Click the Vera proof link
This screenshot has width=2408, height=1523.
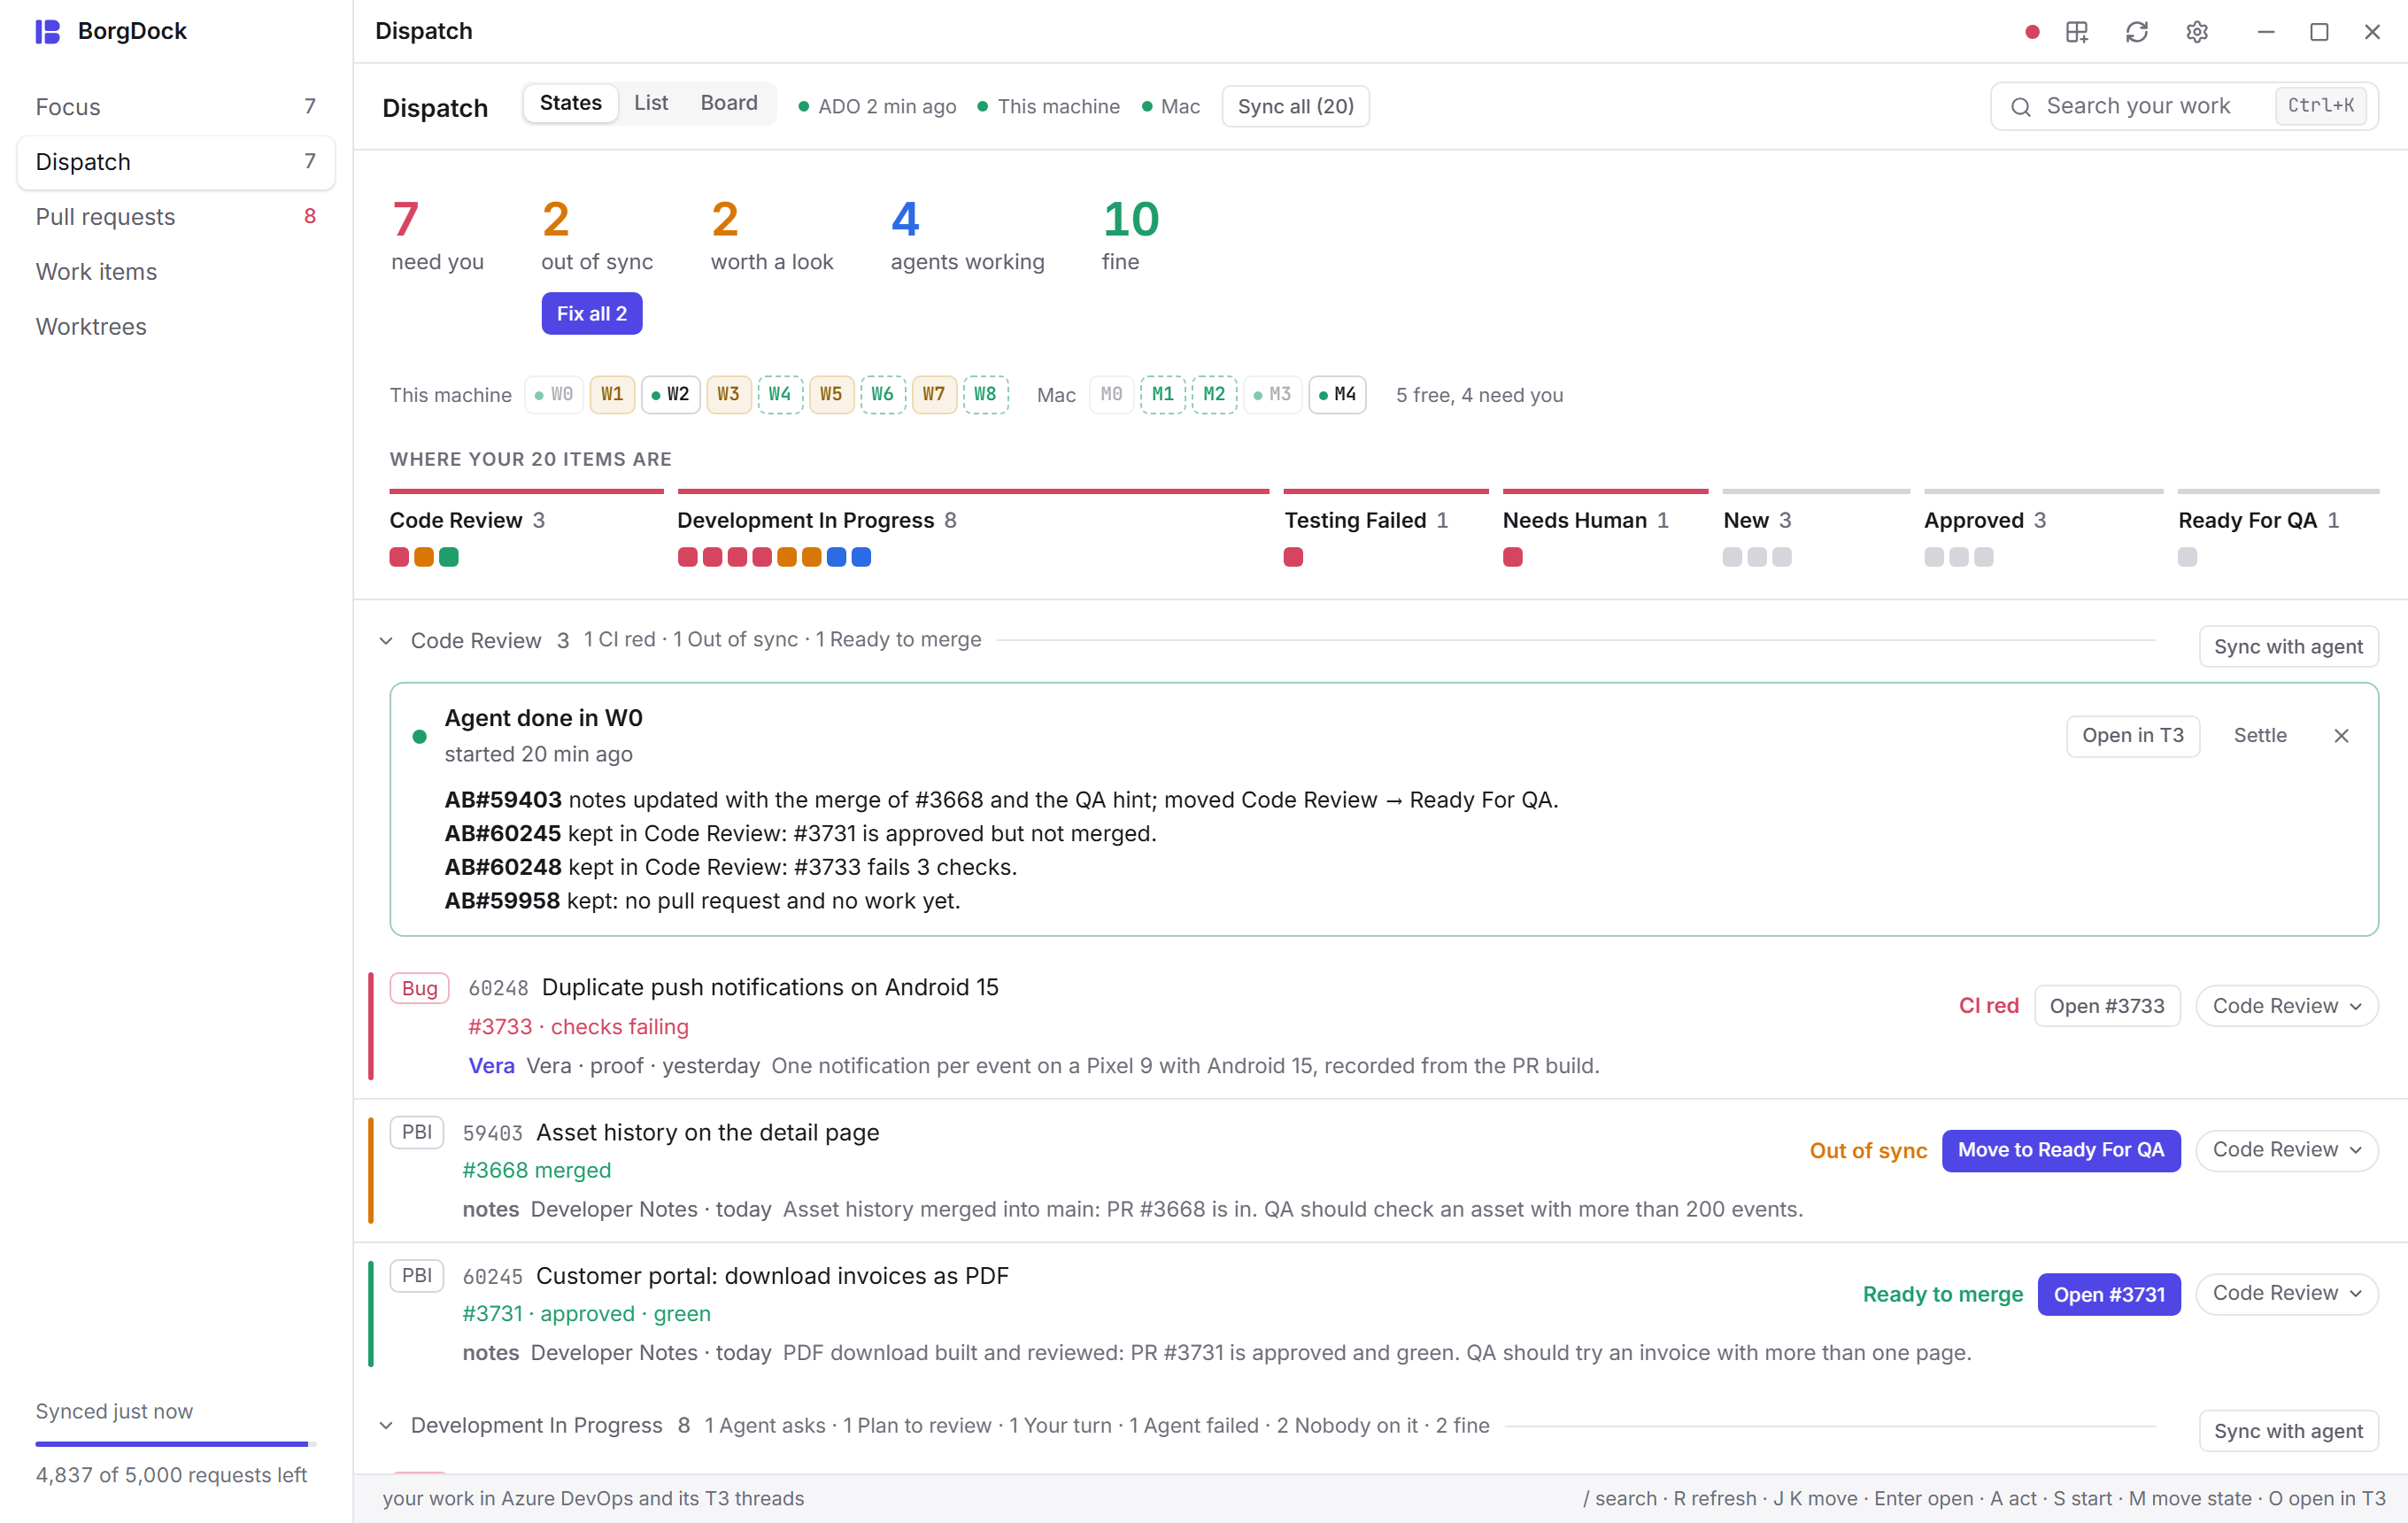pos(491,1066)
